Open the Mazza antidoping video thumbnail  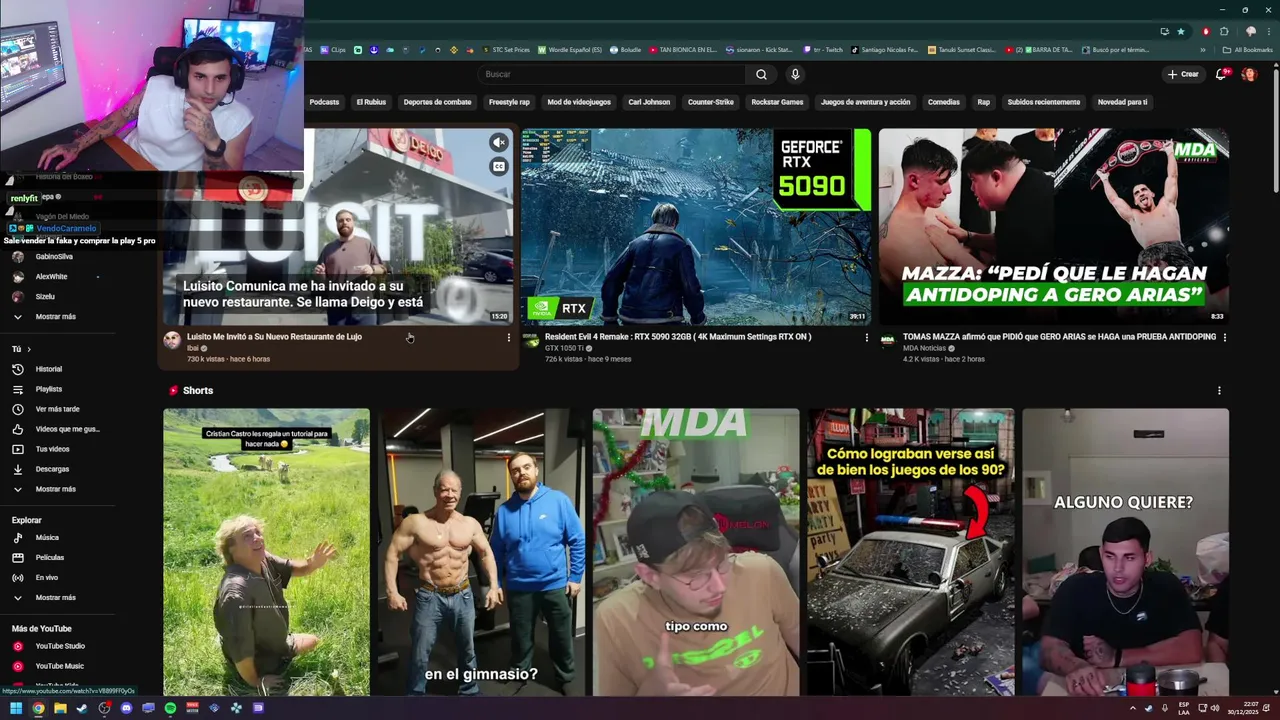coord(1054,227)
